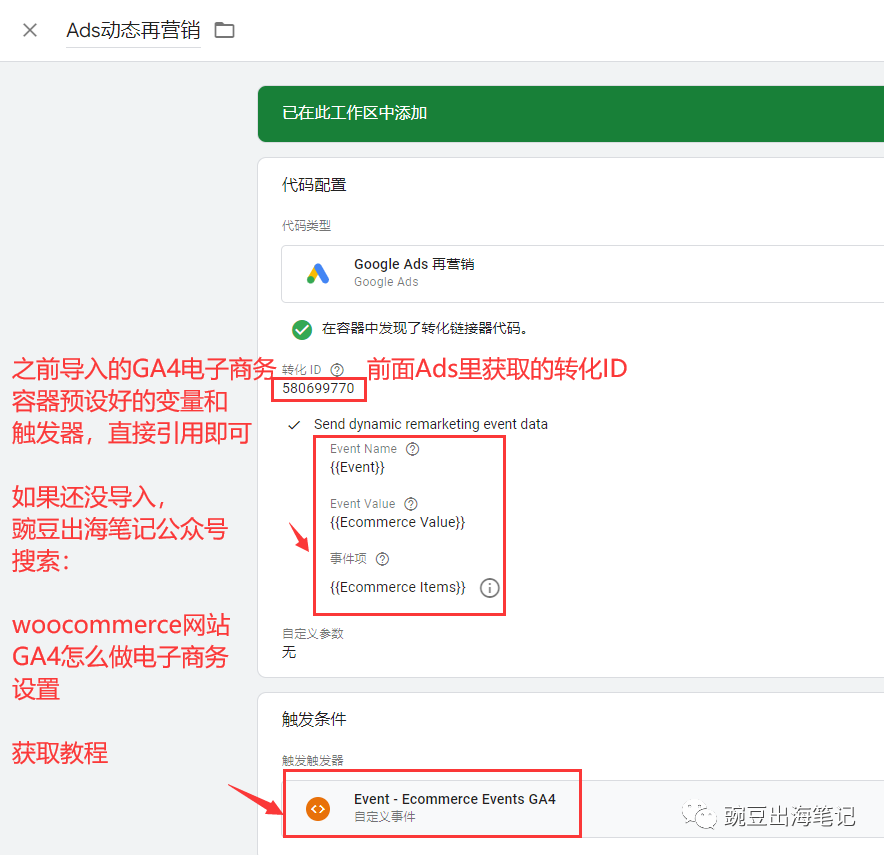Click Send dynamic remarketing event data option
884x855 pixels.
click(431, 424)
